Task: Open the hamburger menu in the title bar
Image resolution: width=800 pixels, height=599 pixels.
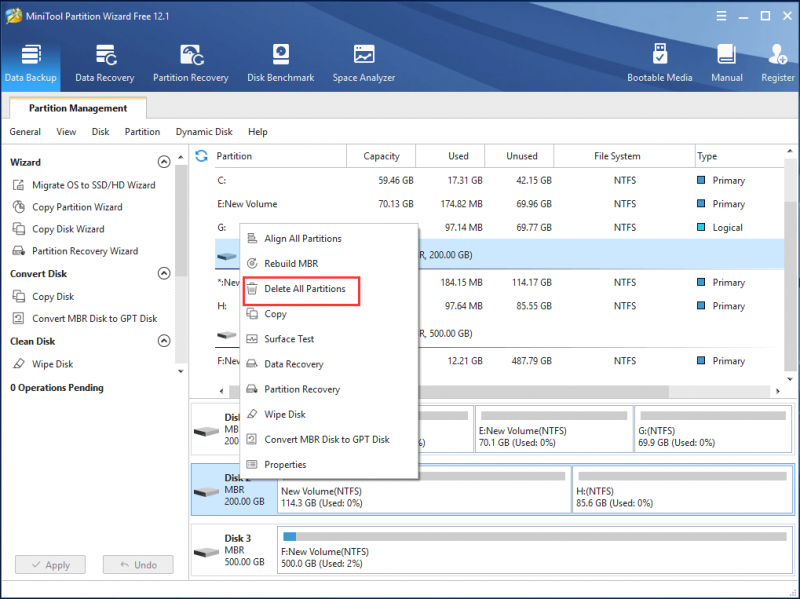Action: point(721,16)
